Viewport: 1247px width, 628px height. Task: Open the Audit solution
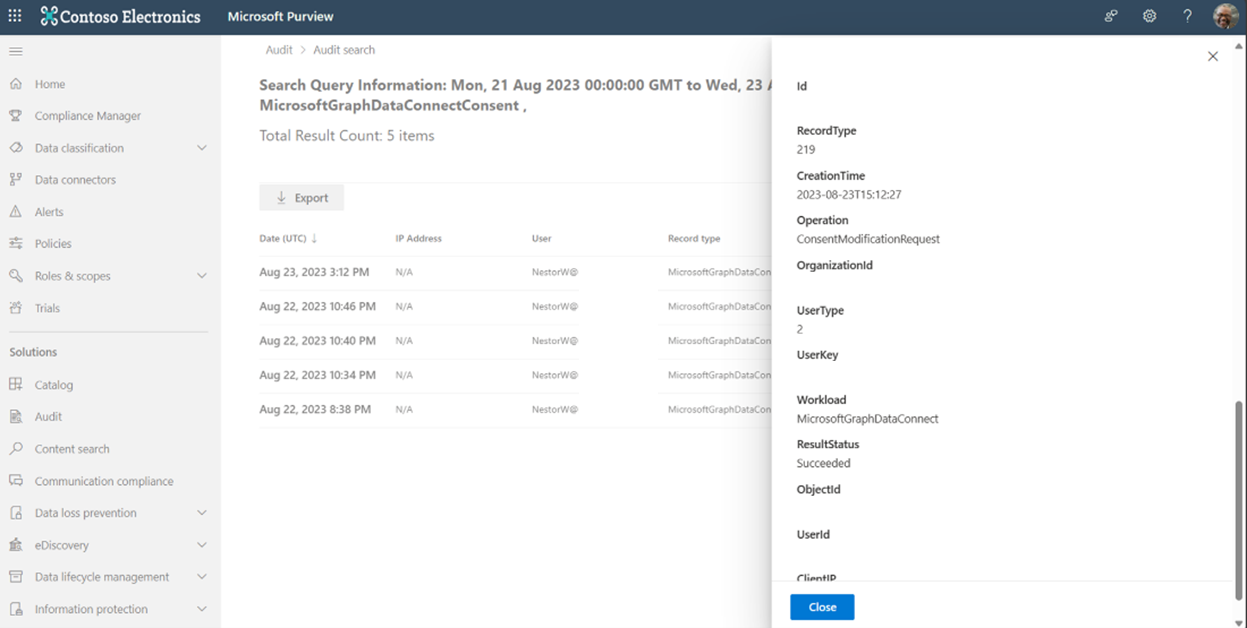(48, 417)
